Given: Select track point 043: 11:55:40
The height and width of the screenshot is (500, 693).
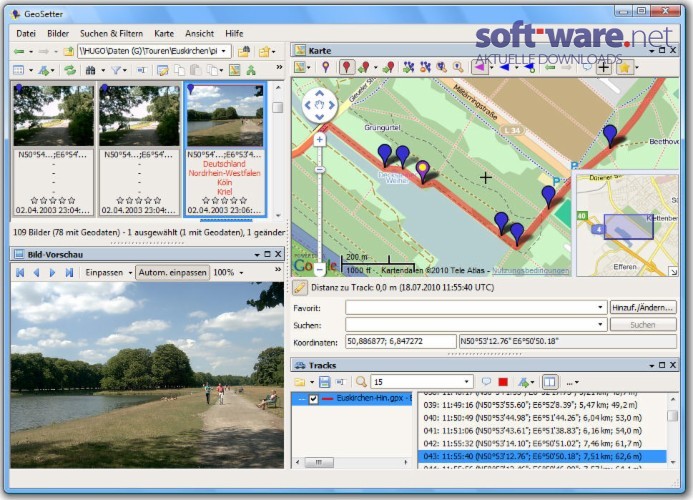Looking at the screenshot, I should [x=542, y=456].
